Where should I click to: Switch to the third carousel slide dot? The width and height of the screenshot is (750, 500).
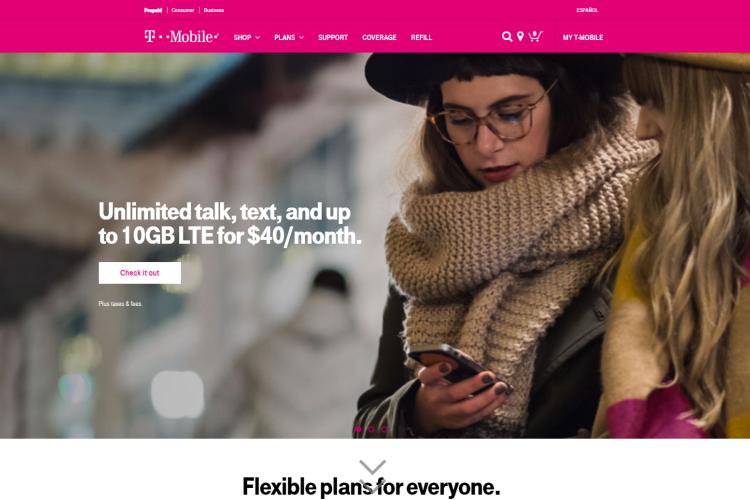(385, 429)
